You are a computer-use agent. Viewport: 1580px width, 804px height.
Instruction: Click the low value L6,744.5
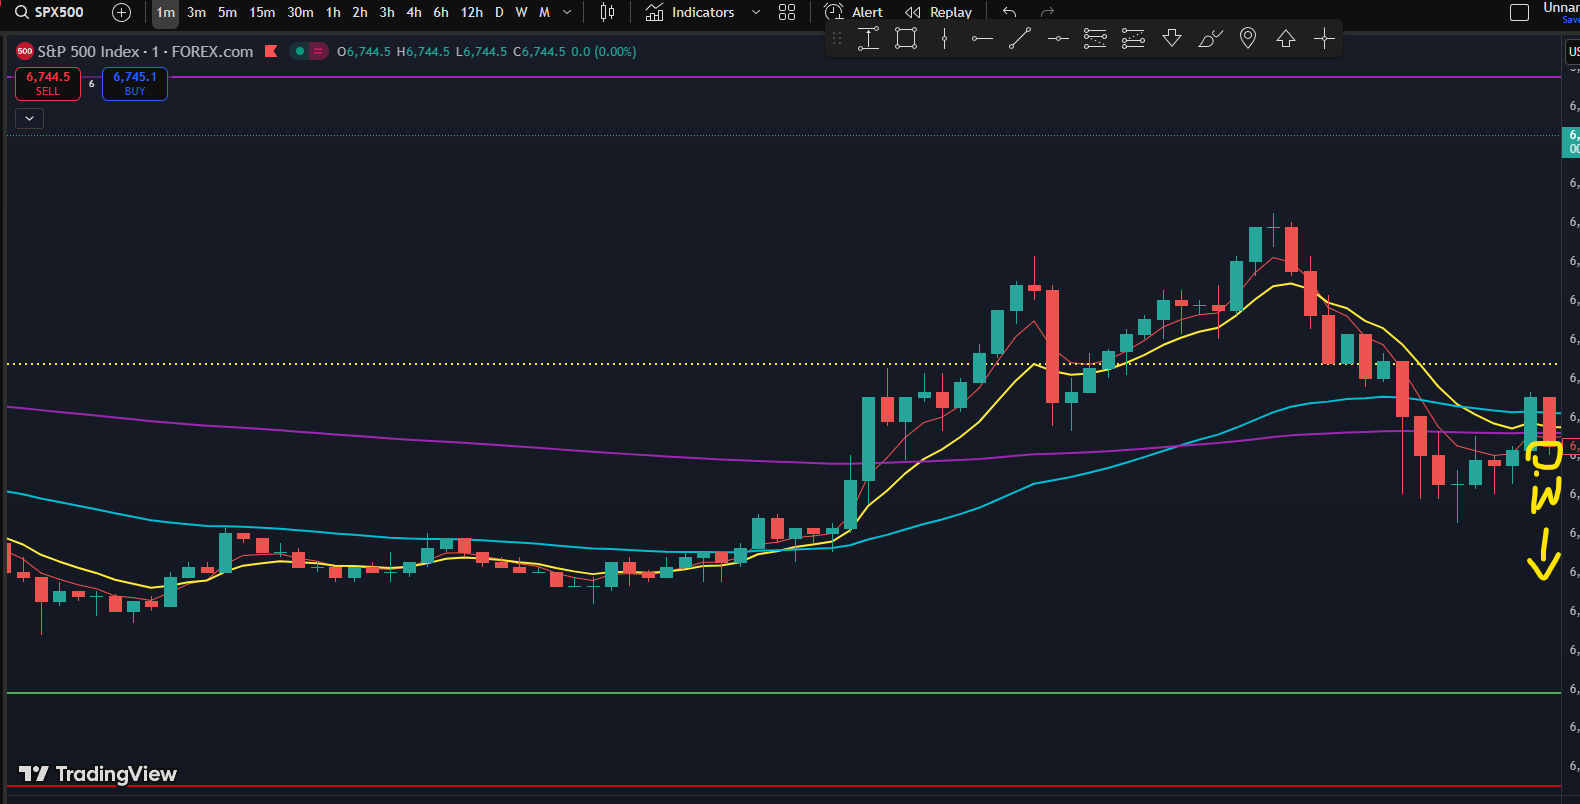(x=481, y=51)
